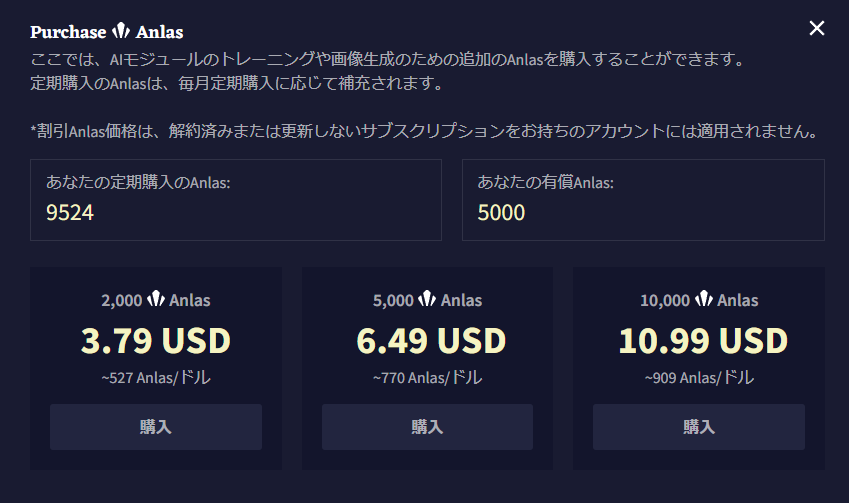Click the Purchase Anlas dialog heading
Viewport: 849px width, 503px height.
click(x=107, y=32)
